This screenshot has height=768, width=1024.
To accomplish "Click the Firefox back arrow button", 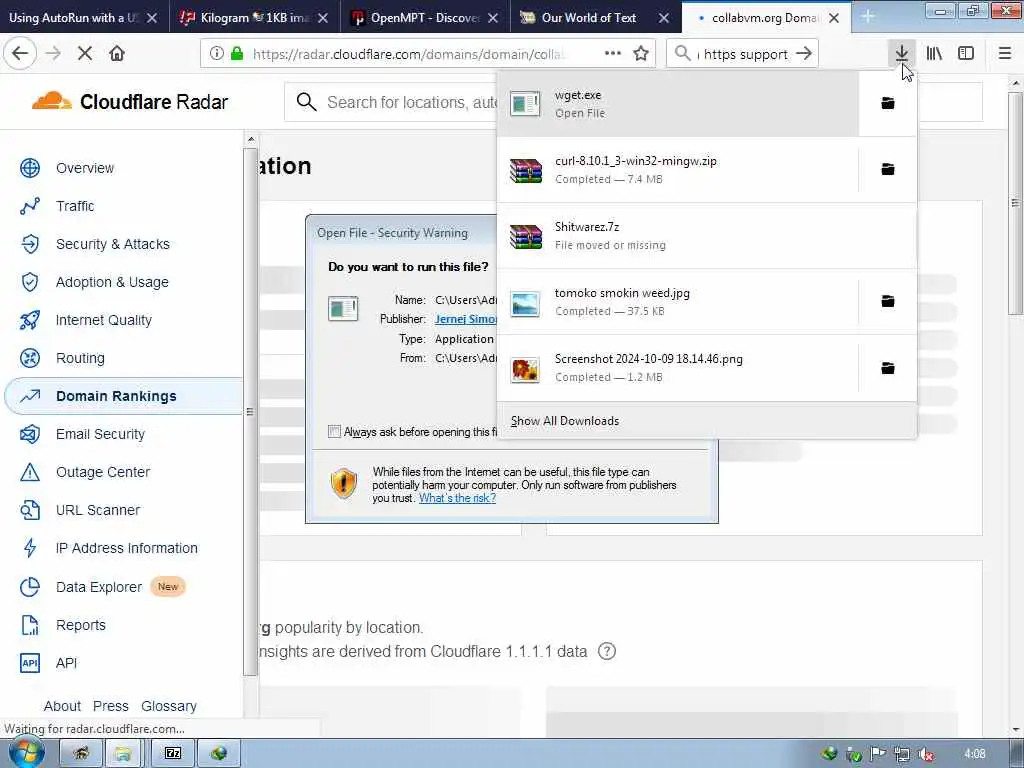I will 20,54.
